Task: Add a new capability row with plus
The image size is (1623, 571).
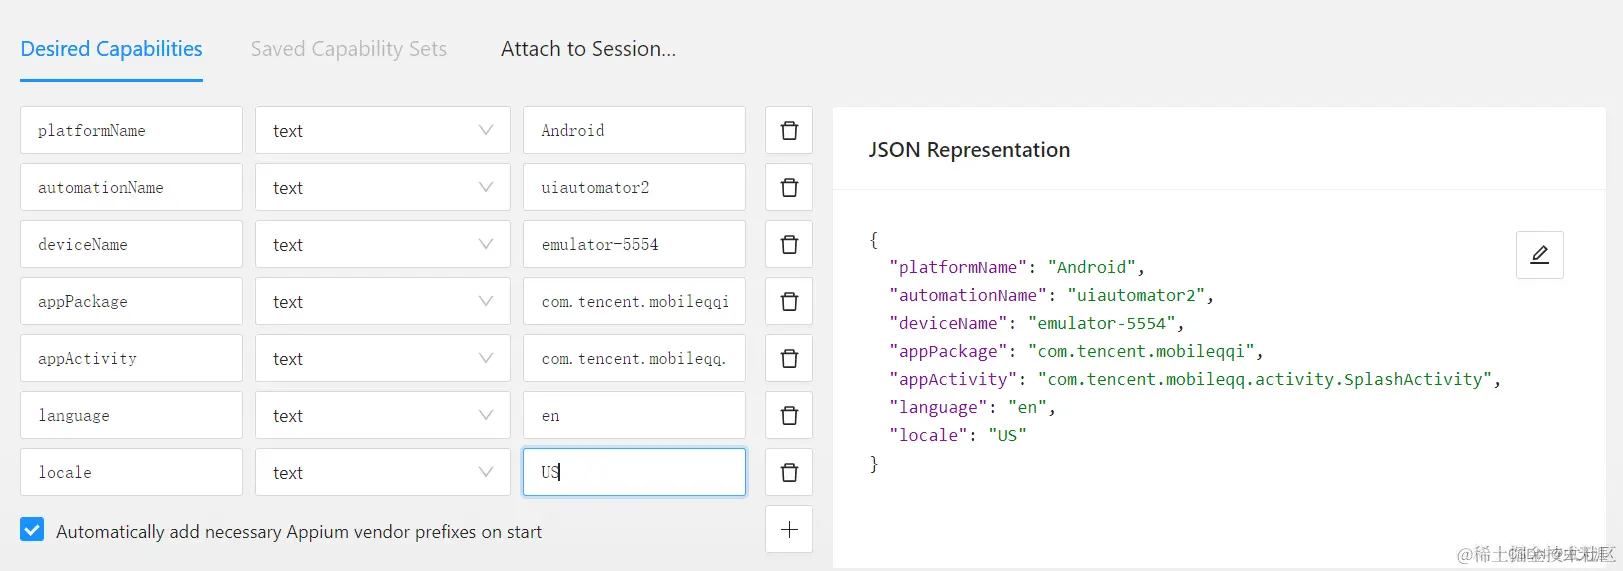Action: click(x=789, y=529)
